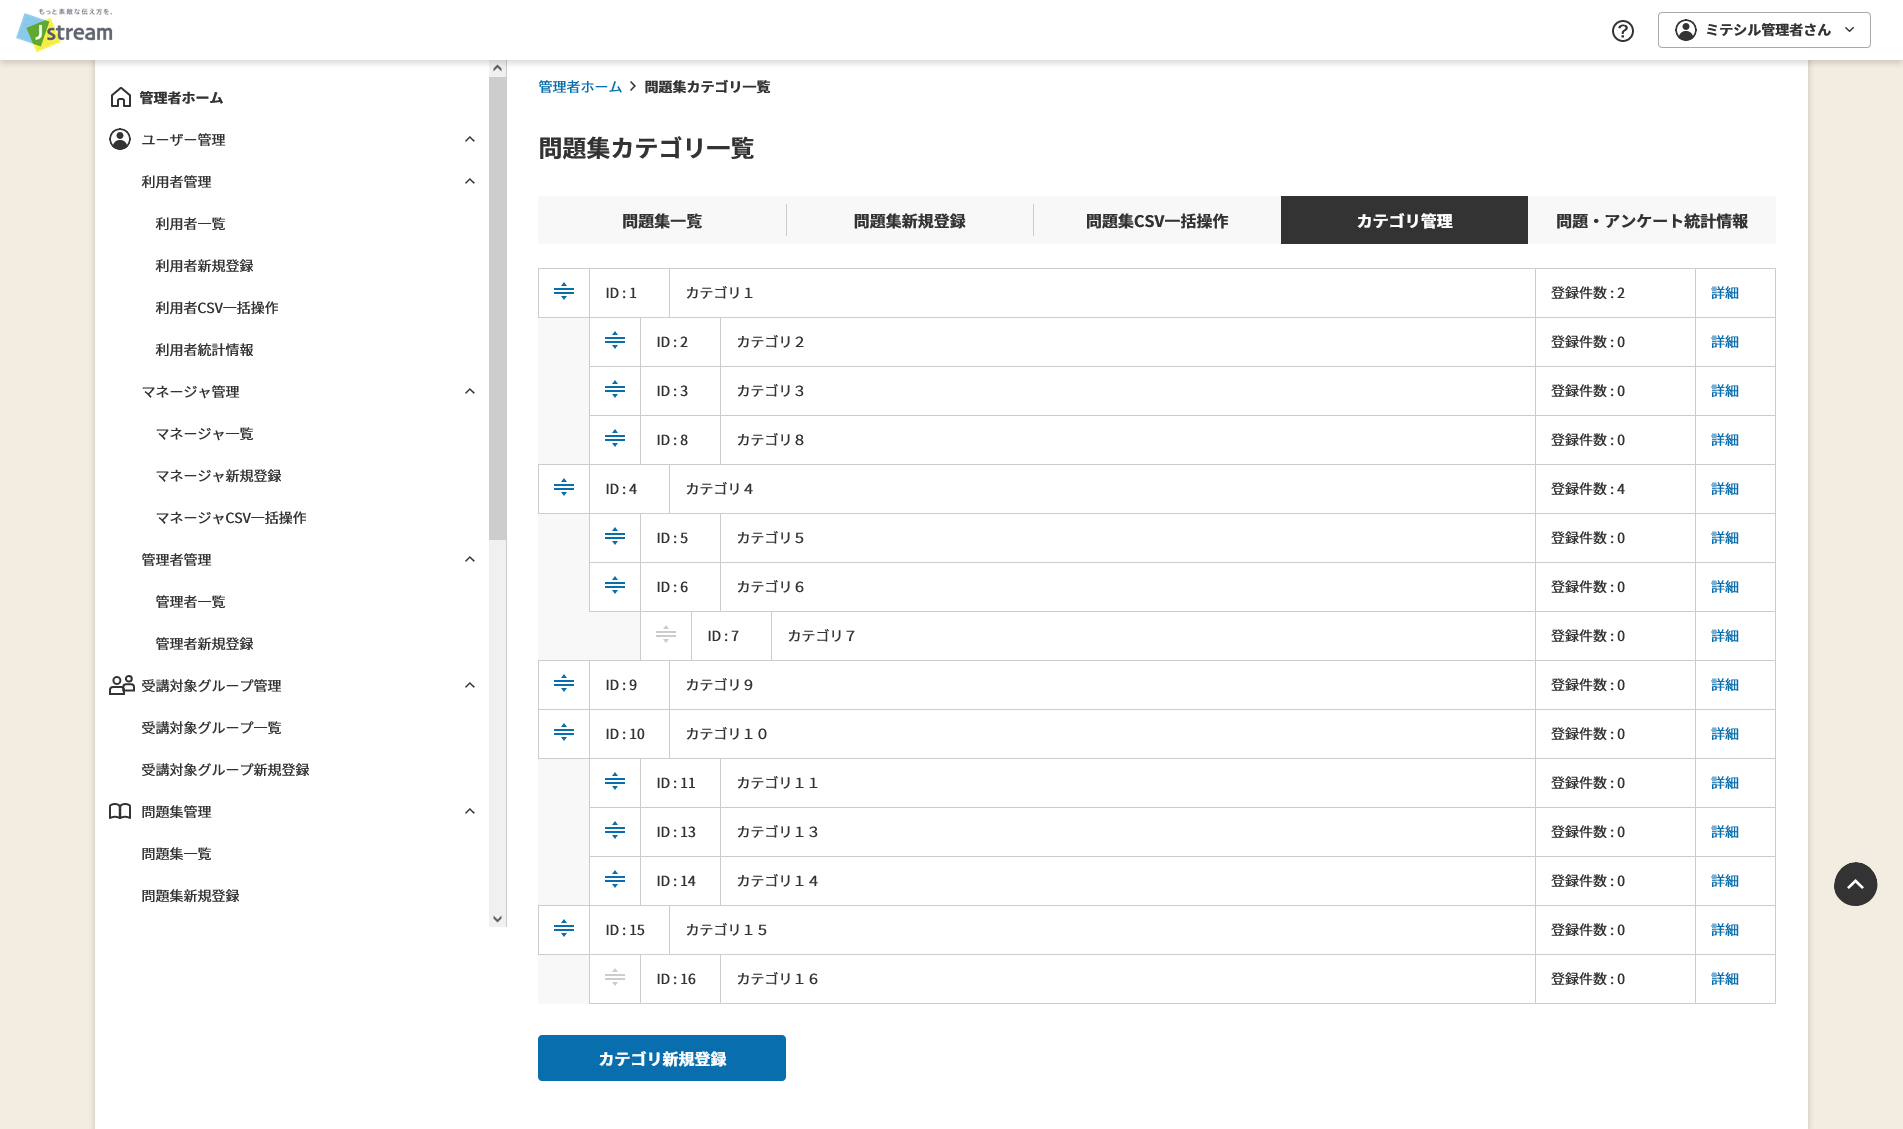Image resolution: width=1903 pixels, height=1129 pixels.
Task: Click the user icon beside ユーザー管理
Action: (x=120, y=139)
